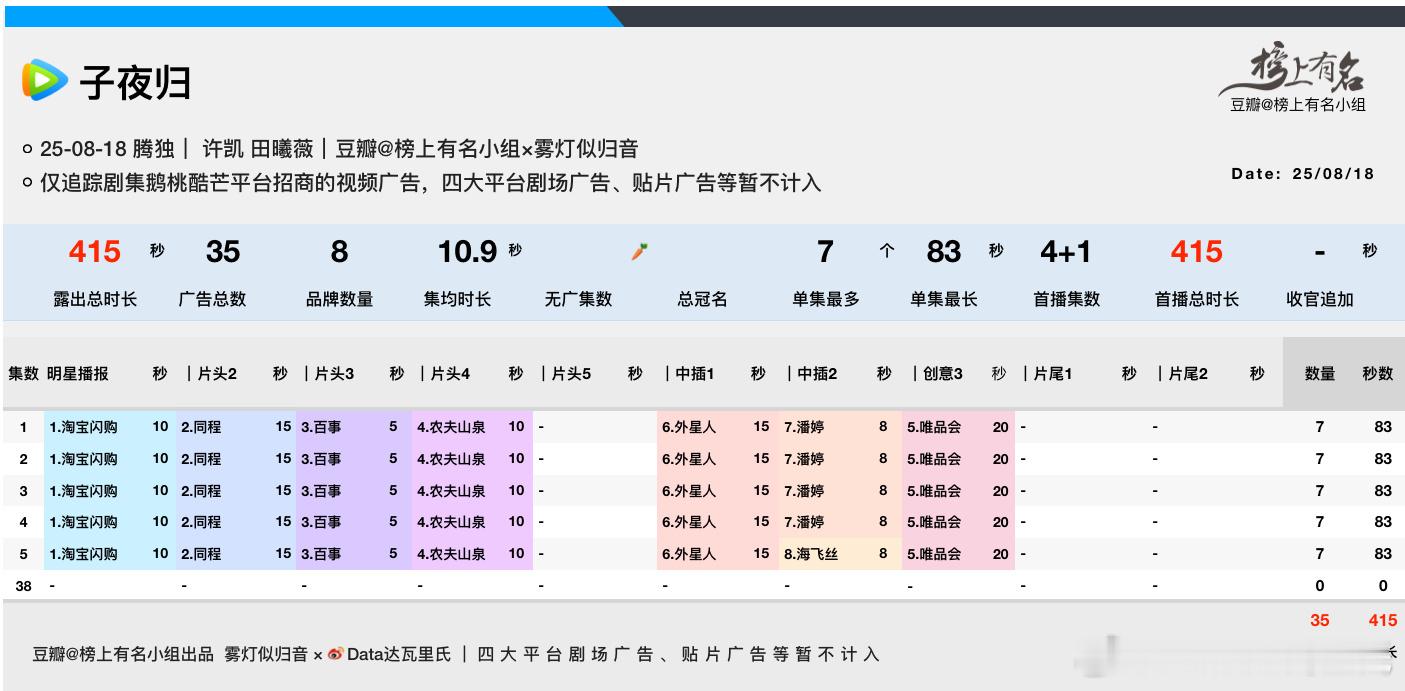Click the 10.9 value above 集均时长
The image size is (1405, 691).
click(x=468, y=252)
